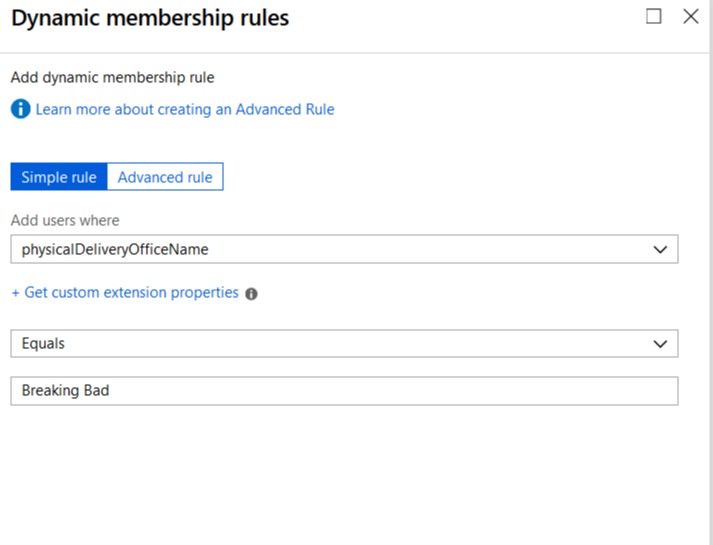Click the blue info icon beside Learn more
This screenshot has width=713, height=545.
[20, 109]
